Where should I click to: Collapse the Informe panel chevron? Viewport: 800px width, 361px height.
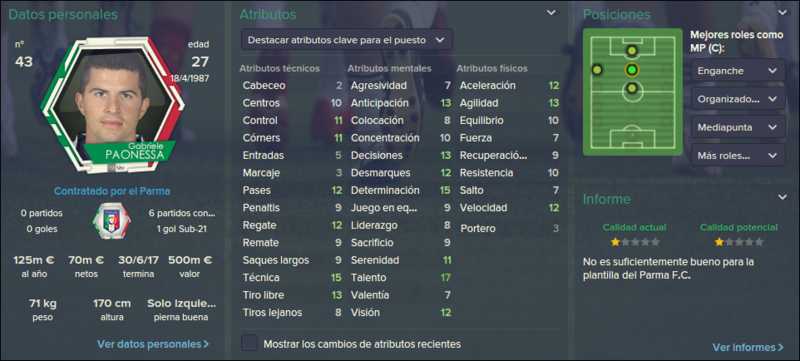point(783,197)
